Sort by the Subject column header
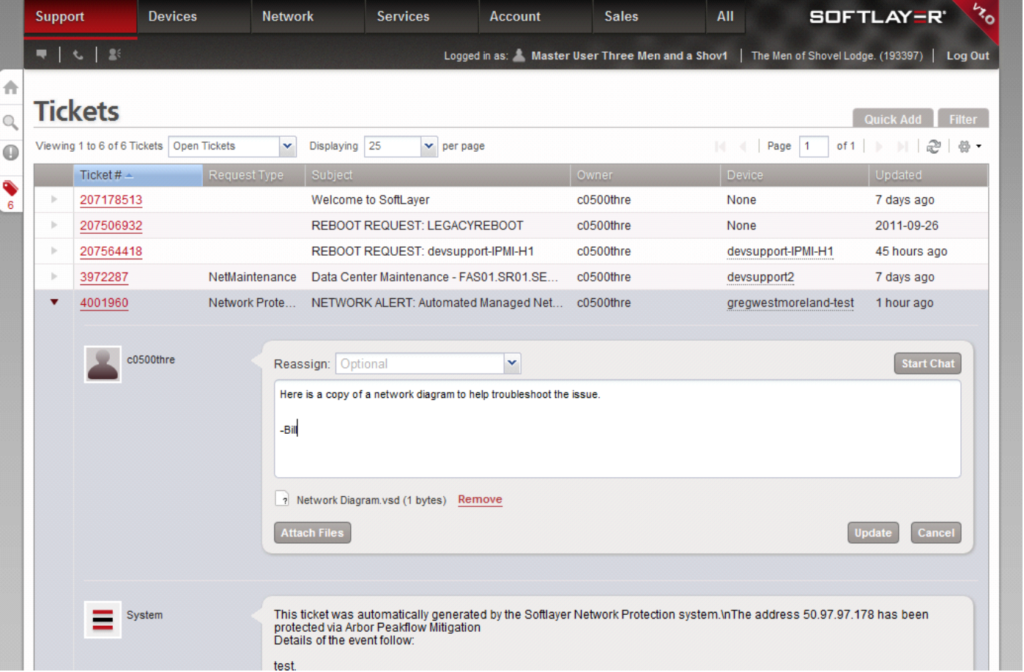Image resolution: width=1024 pixels, height=672 pixels. click(x=438, y=175)
